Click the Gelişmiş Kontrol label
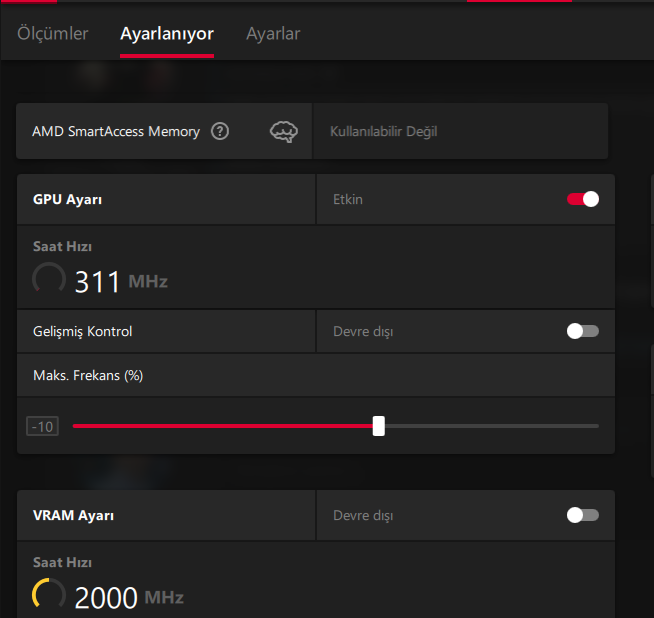Viewport: 654px width, 618px height. click(x=83, y=331)
